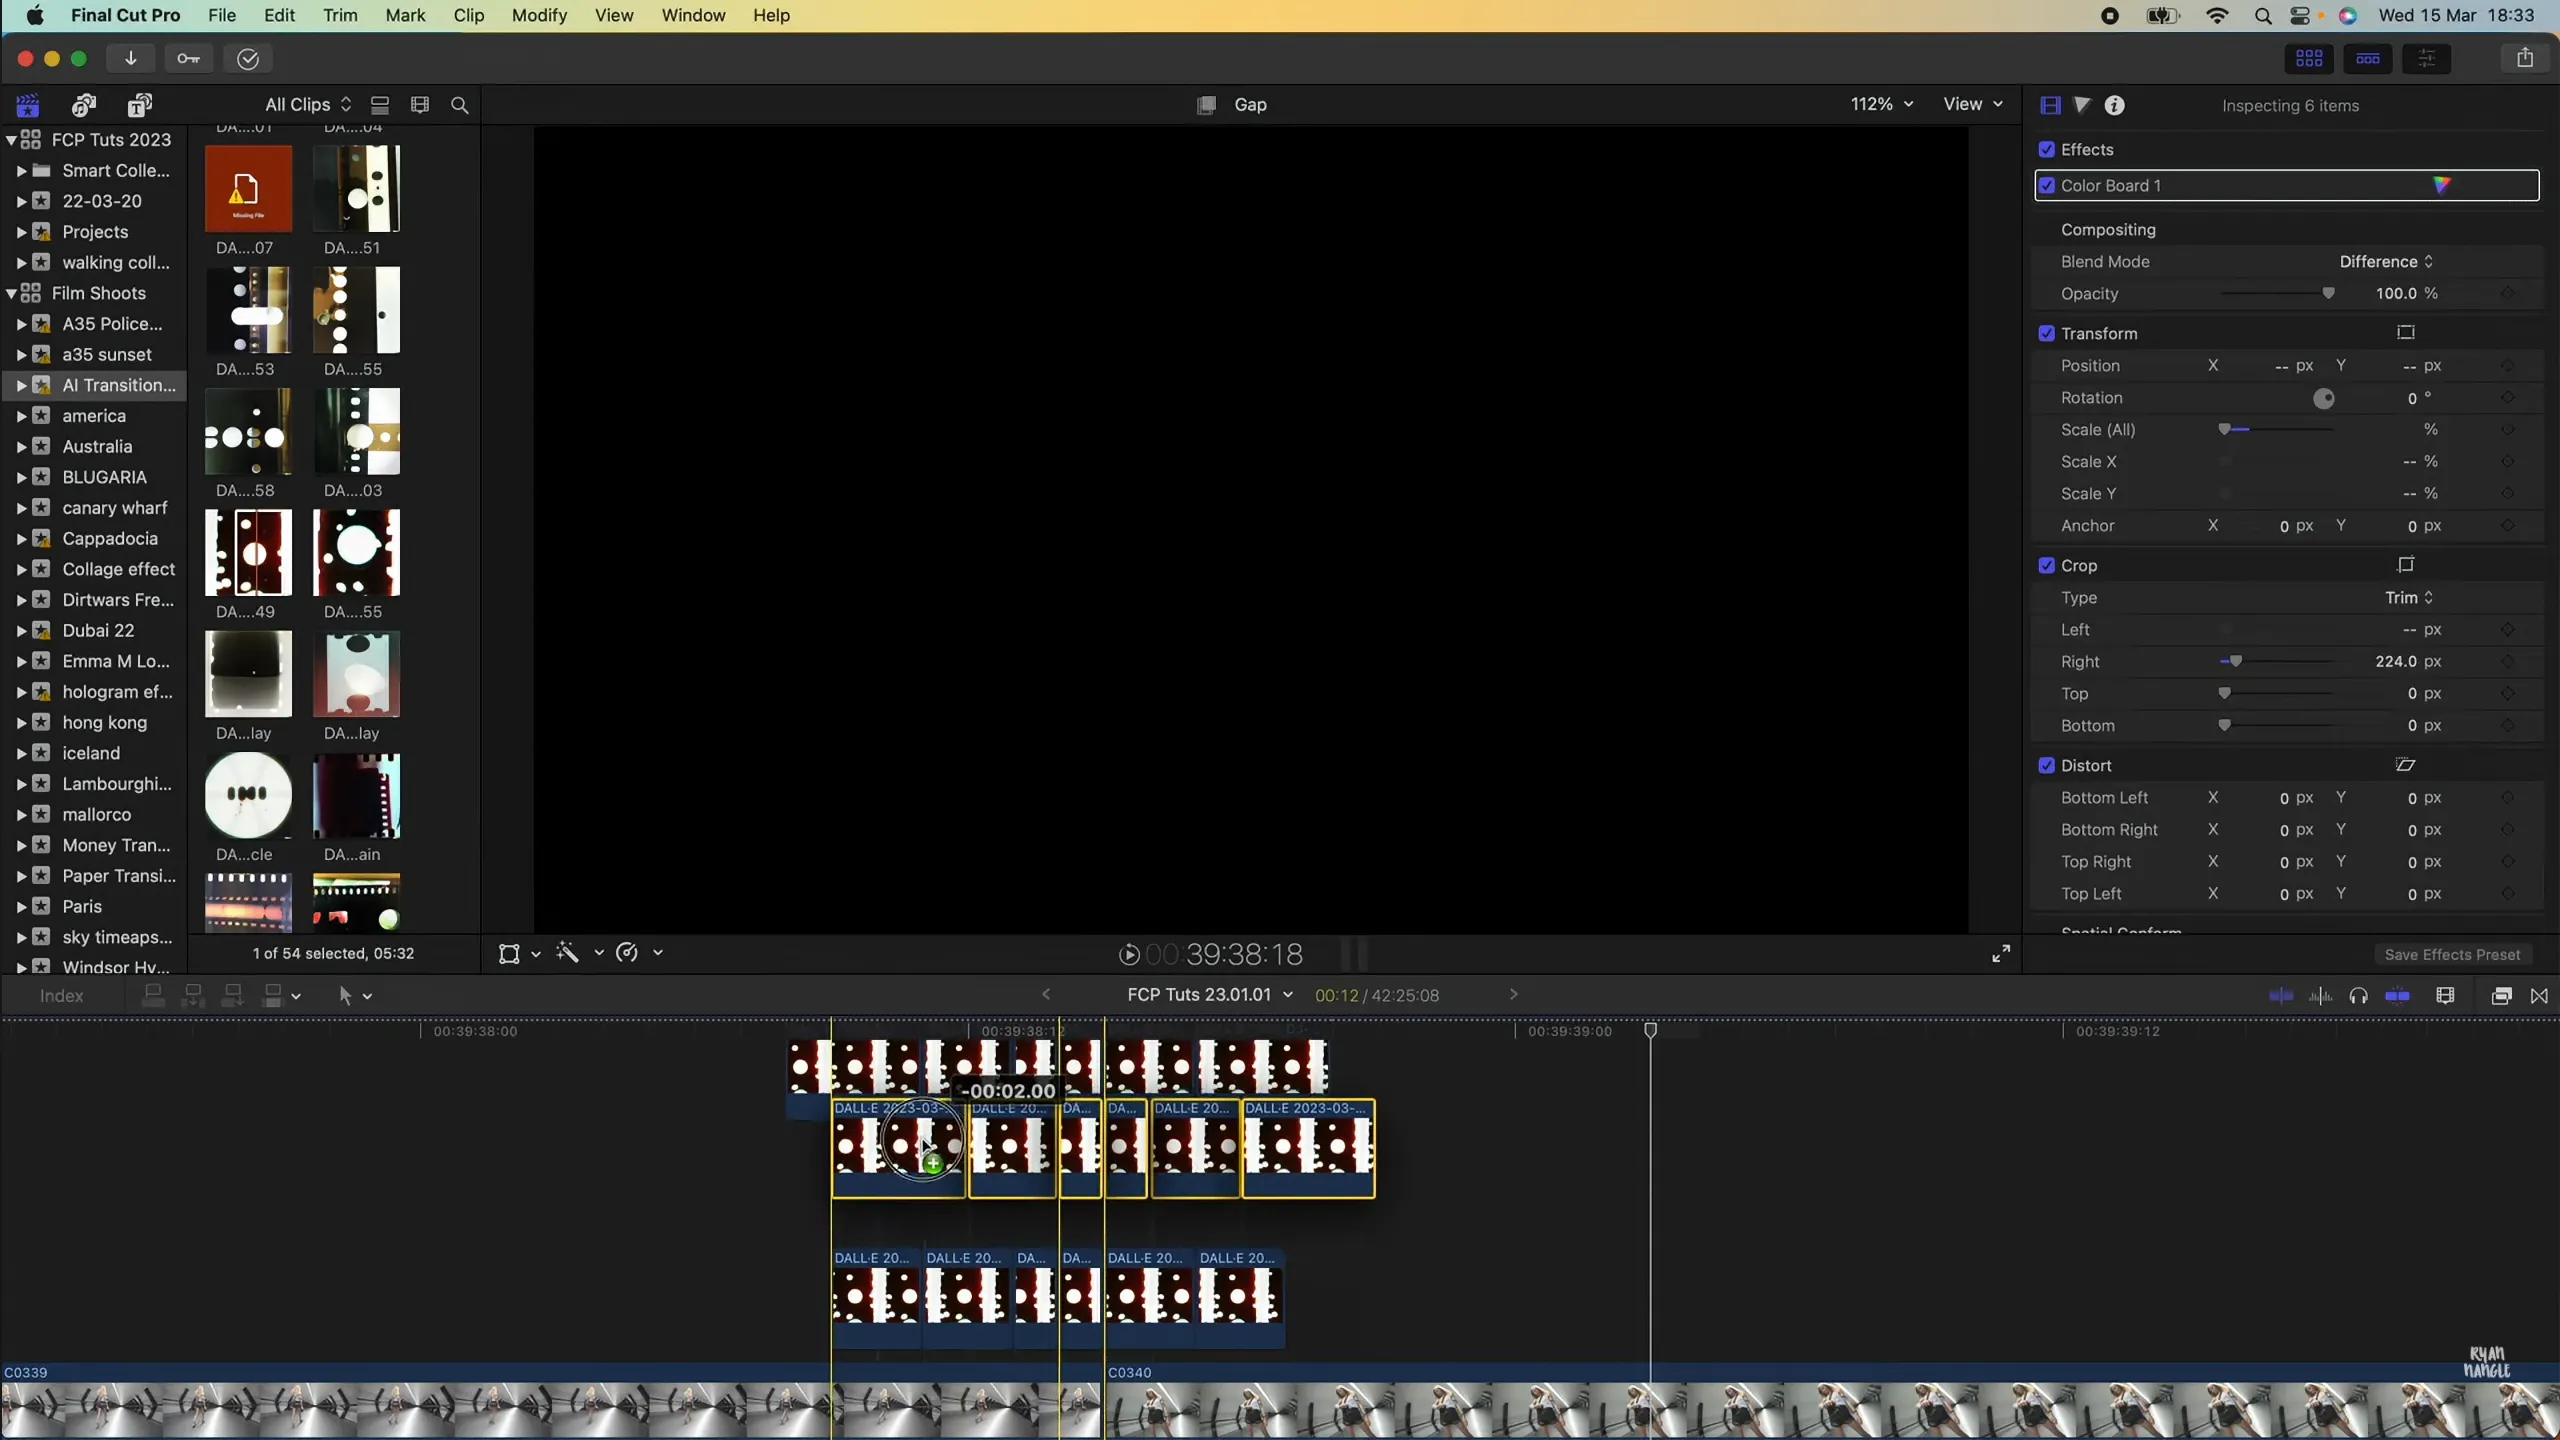This screenshot has height=1440, width=2560.
Task: Play from the viewer play button
Action: point(1128,954)
